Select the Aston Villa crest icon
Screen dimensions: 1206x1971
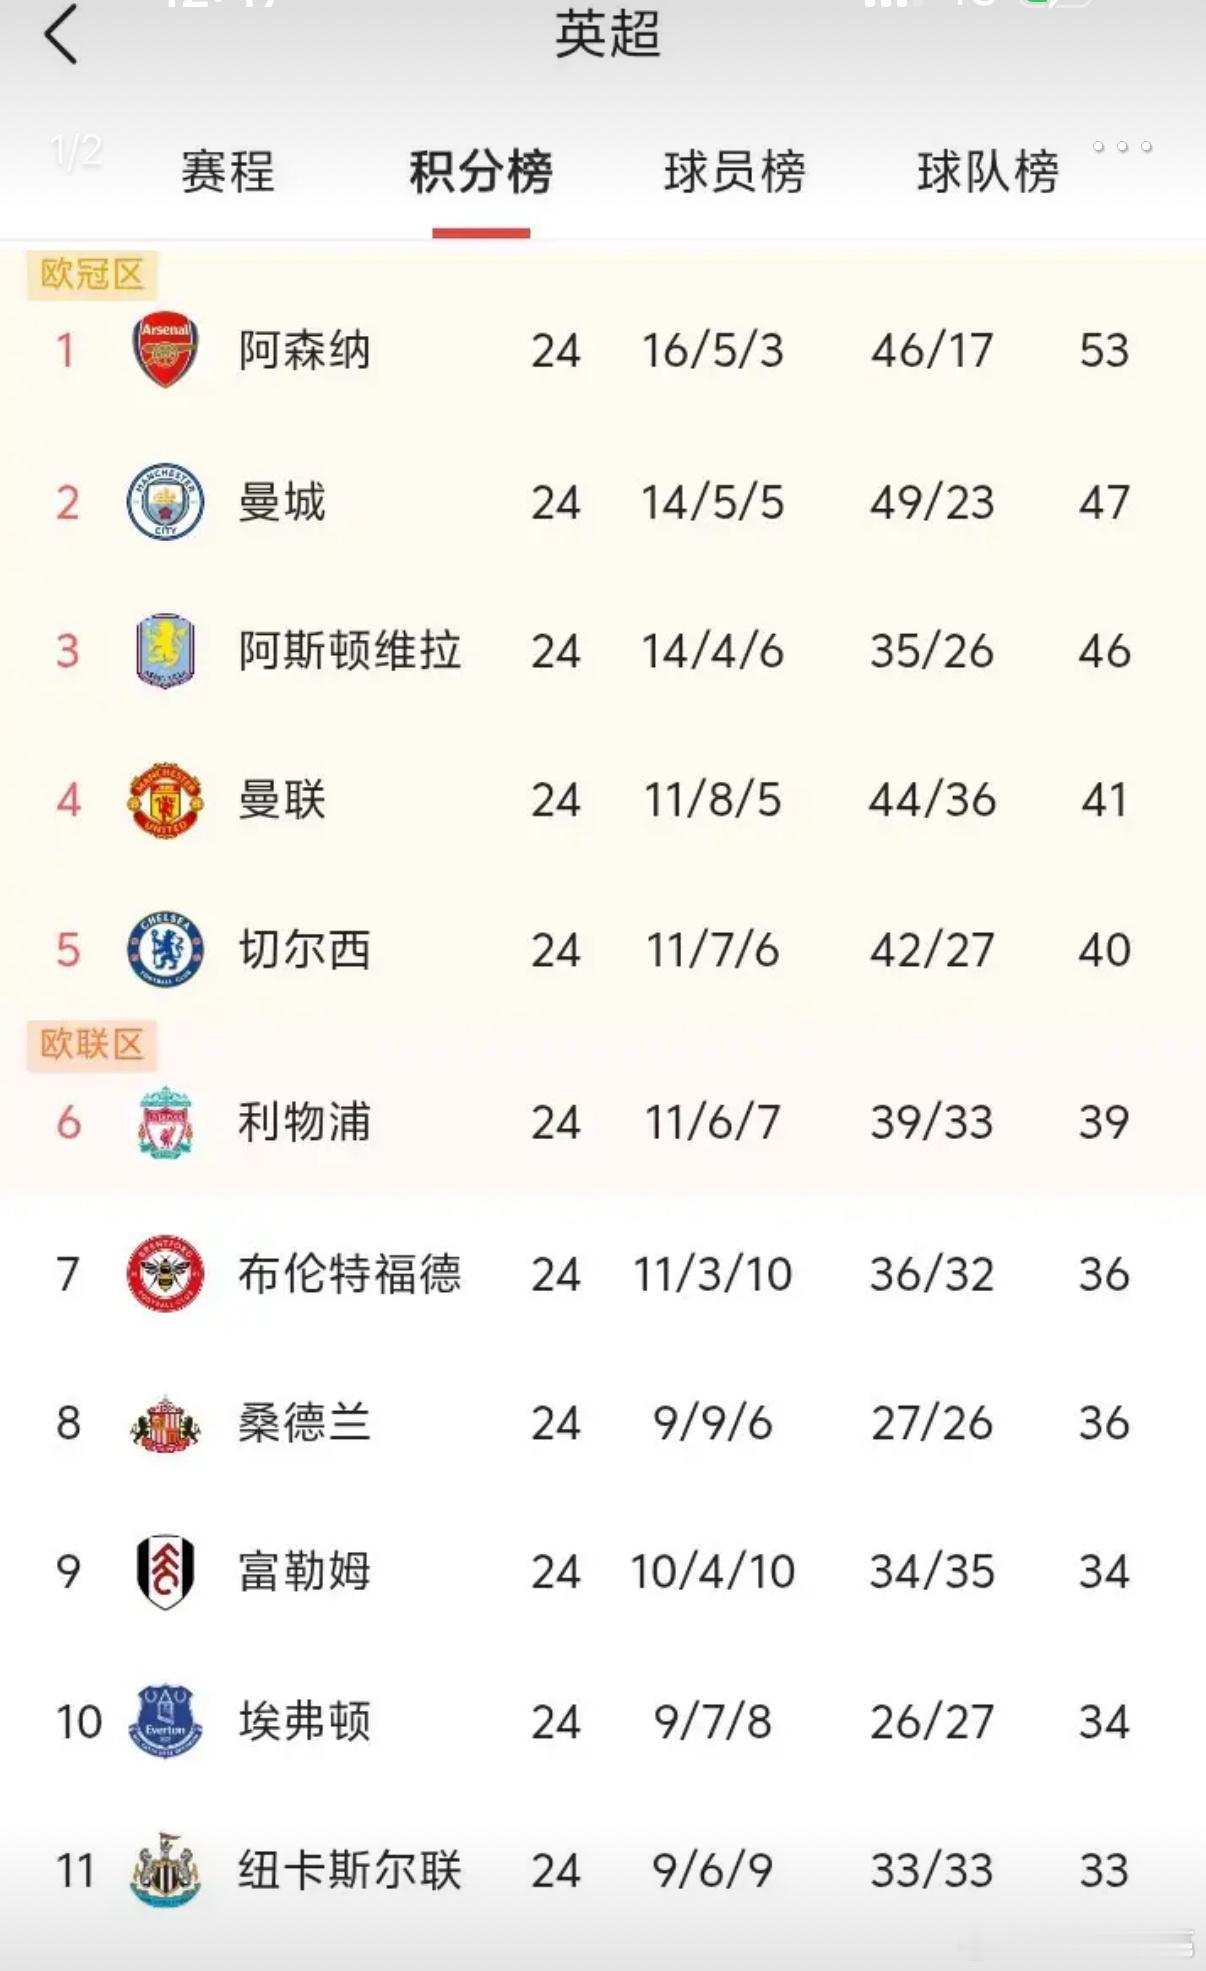click(x=166, y=650)
